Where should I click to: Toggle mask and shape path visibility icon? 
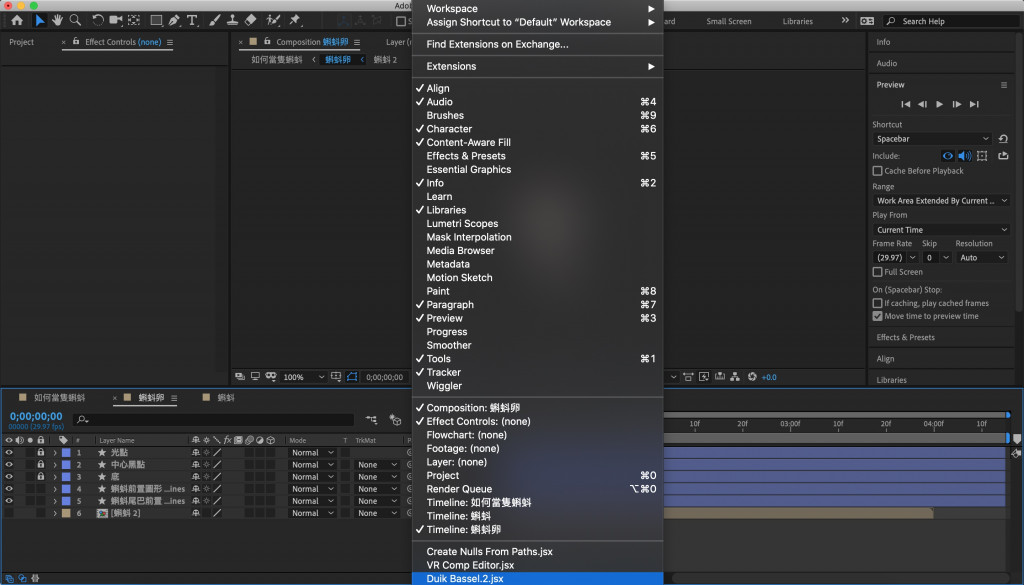click(x=352, y=377)
